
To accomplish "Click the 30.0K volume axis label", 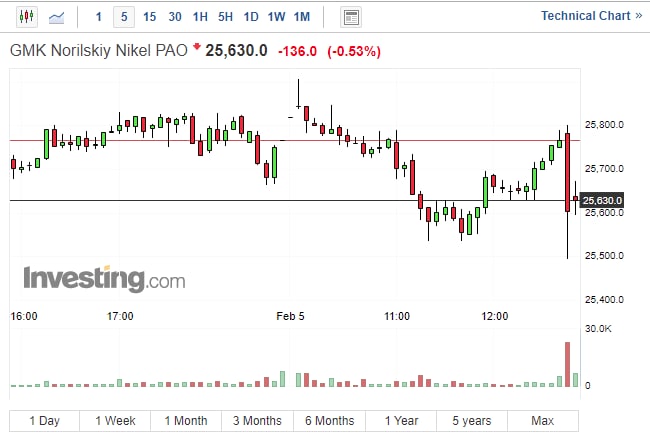I will point(598,329).
